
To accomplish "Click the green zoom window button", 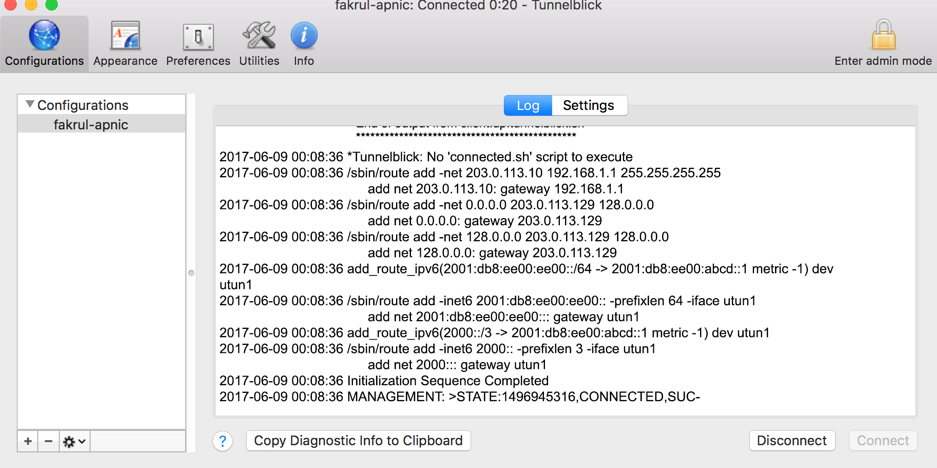I will tap(51, 4).
